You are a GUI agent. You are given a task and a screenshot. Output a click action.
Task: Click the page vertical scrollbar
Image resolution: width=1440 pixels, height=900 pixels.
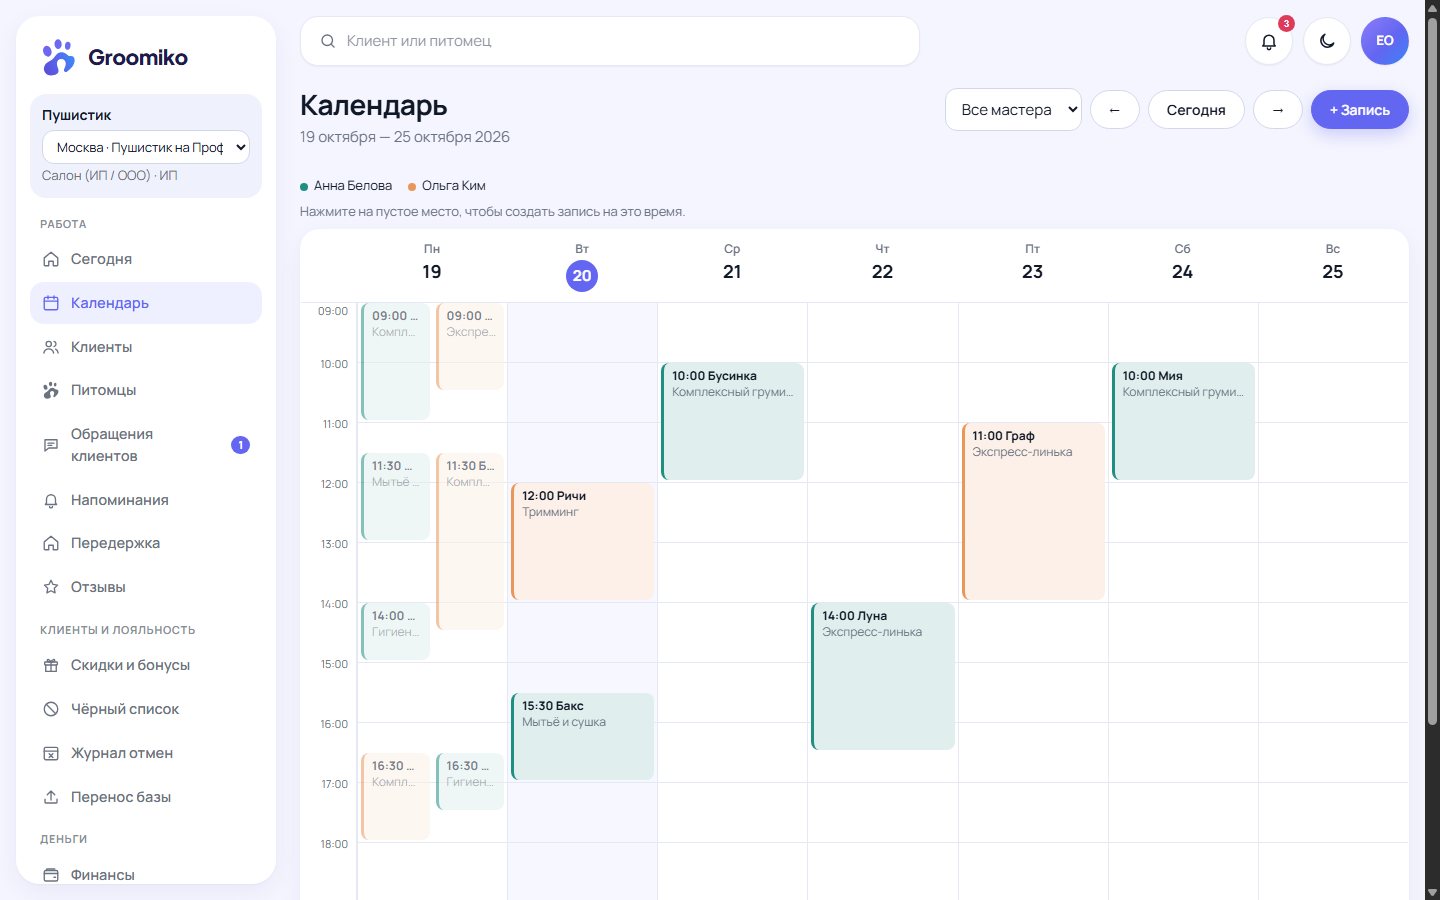pyautogui.click(x=1432, y=372)
